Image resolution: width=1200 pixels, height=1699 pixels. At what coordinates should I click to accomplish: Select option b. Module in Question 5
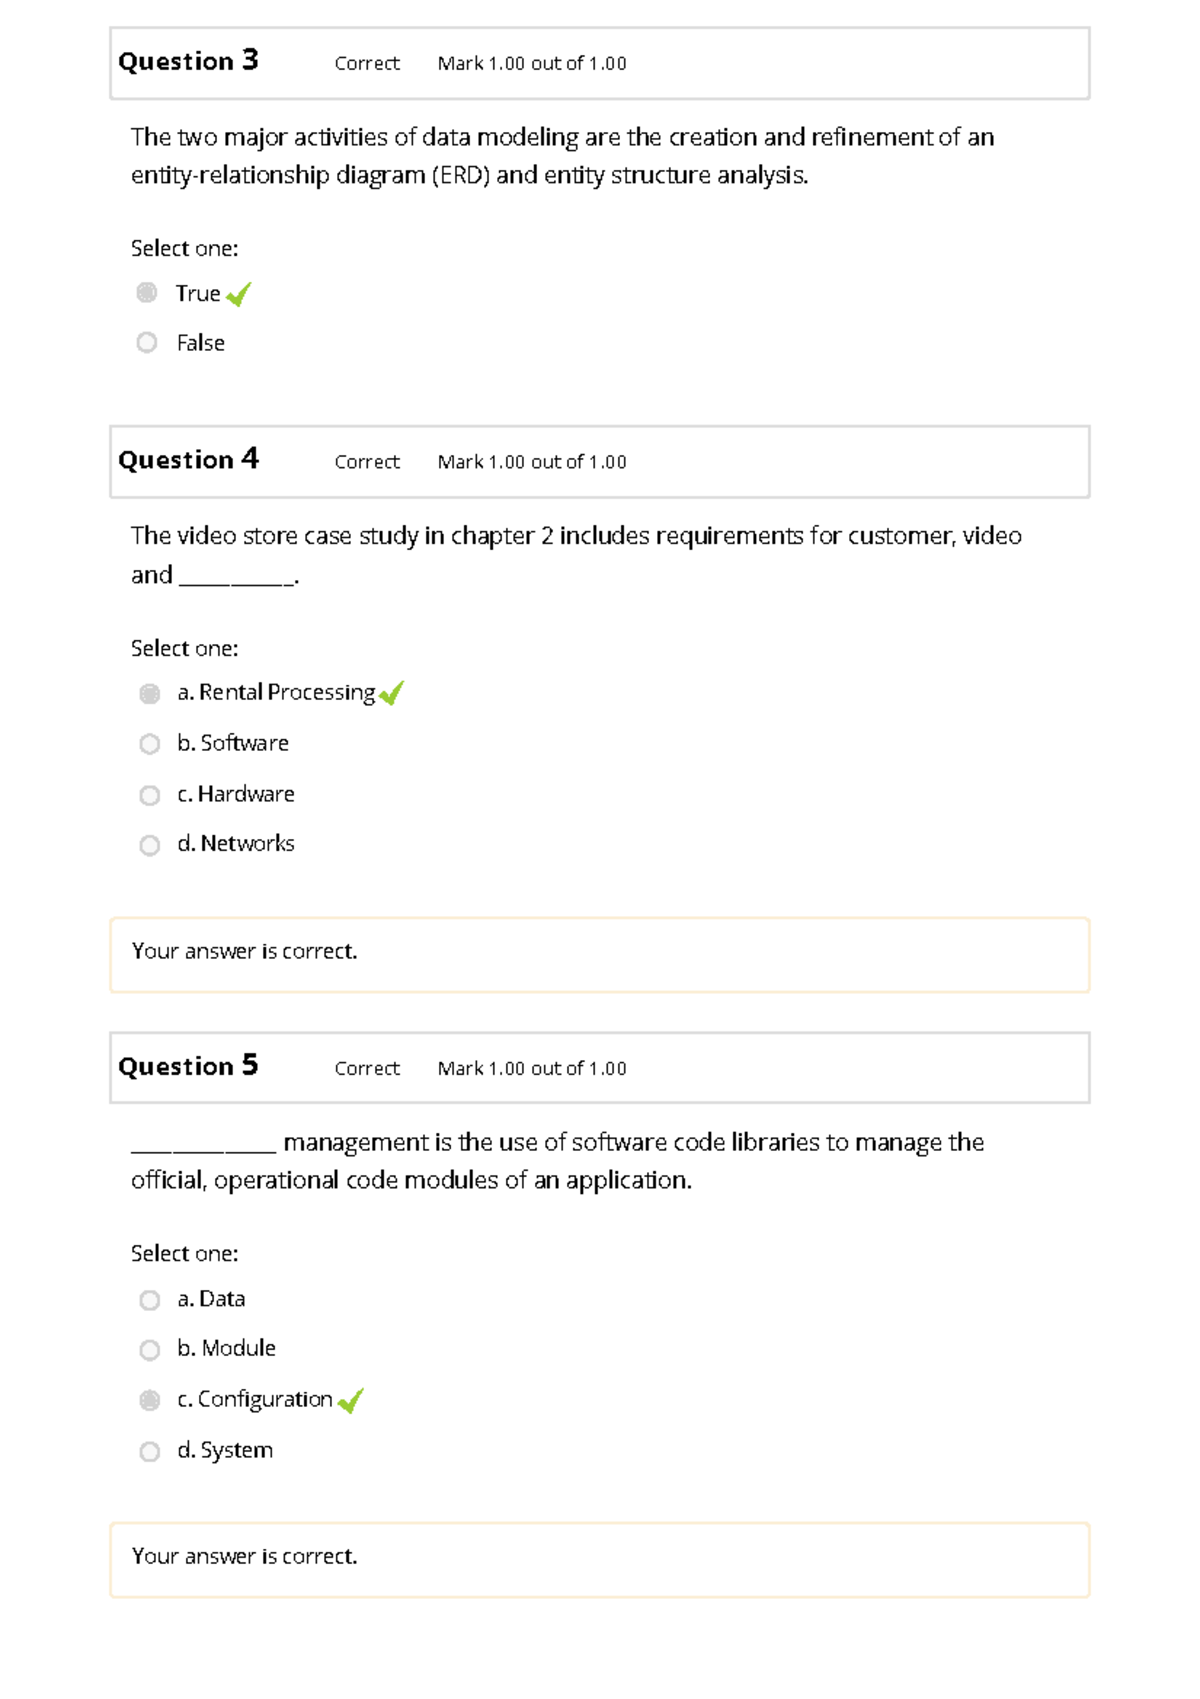click(151, 1349)
